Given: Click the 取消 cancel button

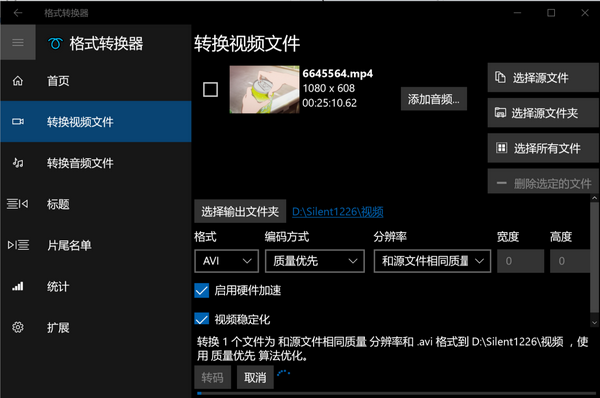Looking at the screenshot, I should click(x=255, y=378).
